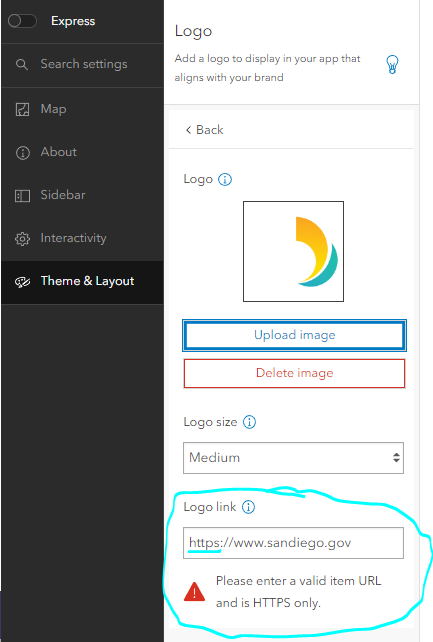Open the Logo size Medium dropdown
The width and height of the screenshot is (433, 642).
click(293, 458)
